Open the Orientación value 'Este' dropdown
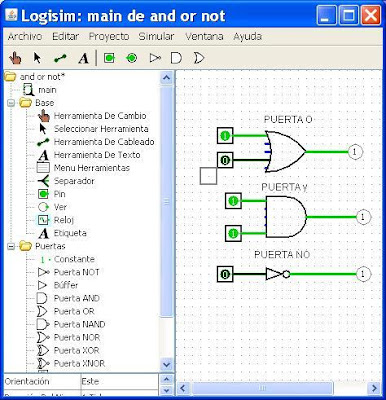 pyautogui.click(x=119, y=381)
